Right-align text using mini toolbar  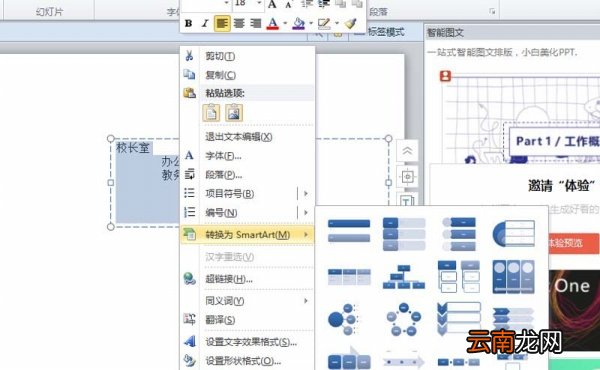(256, 24)
